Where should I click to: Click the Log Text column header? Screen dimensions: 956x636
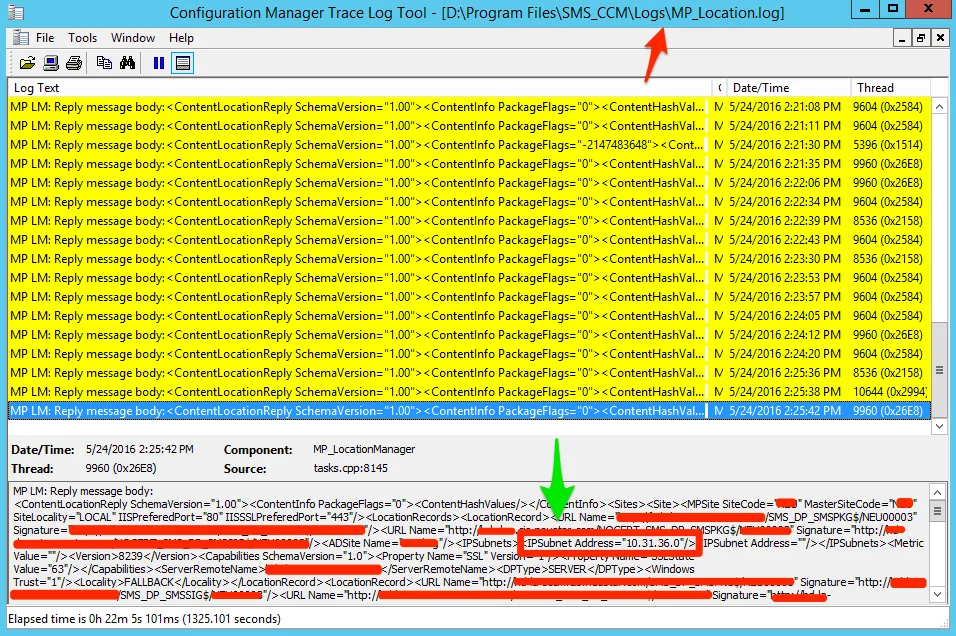click(359, 88)
